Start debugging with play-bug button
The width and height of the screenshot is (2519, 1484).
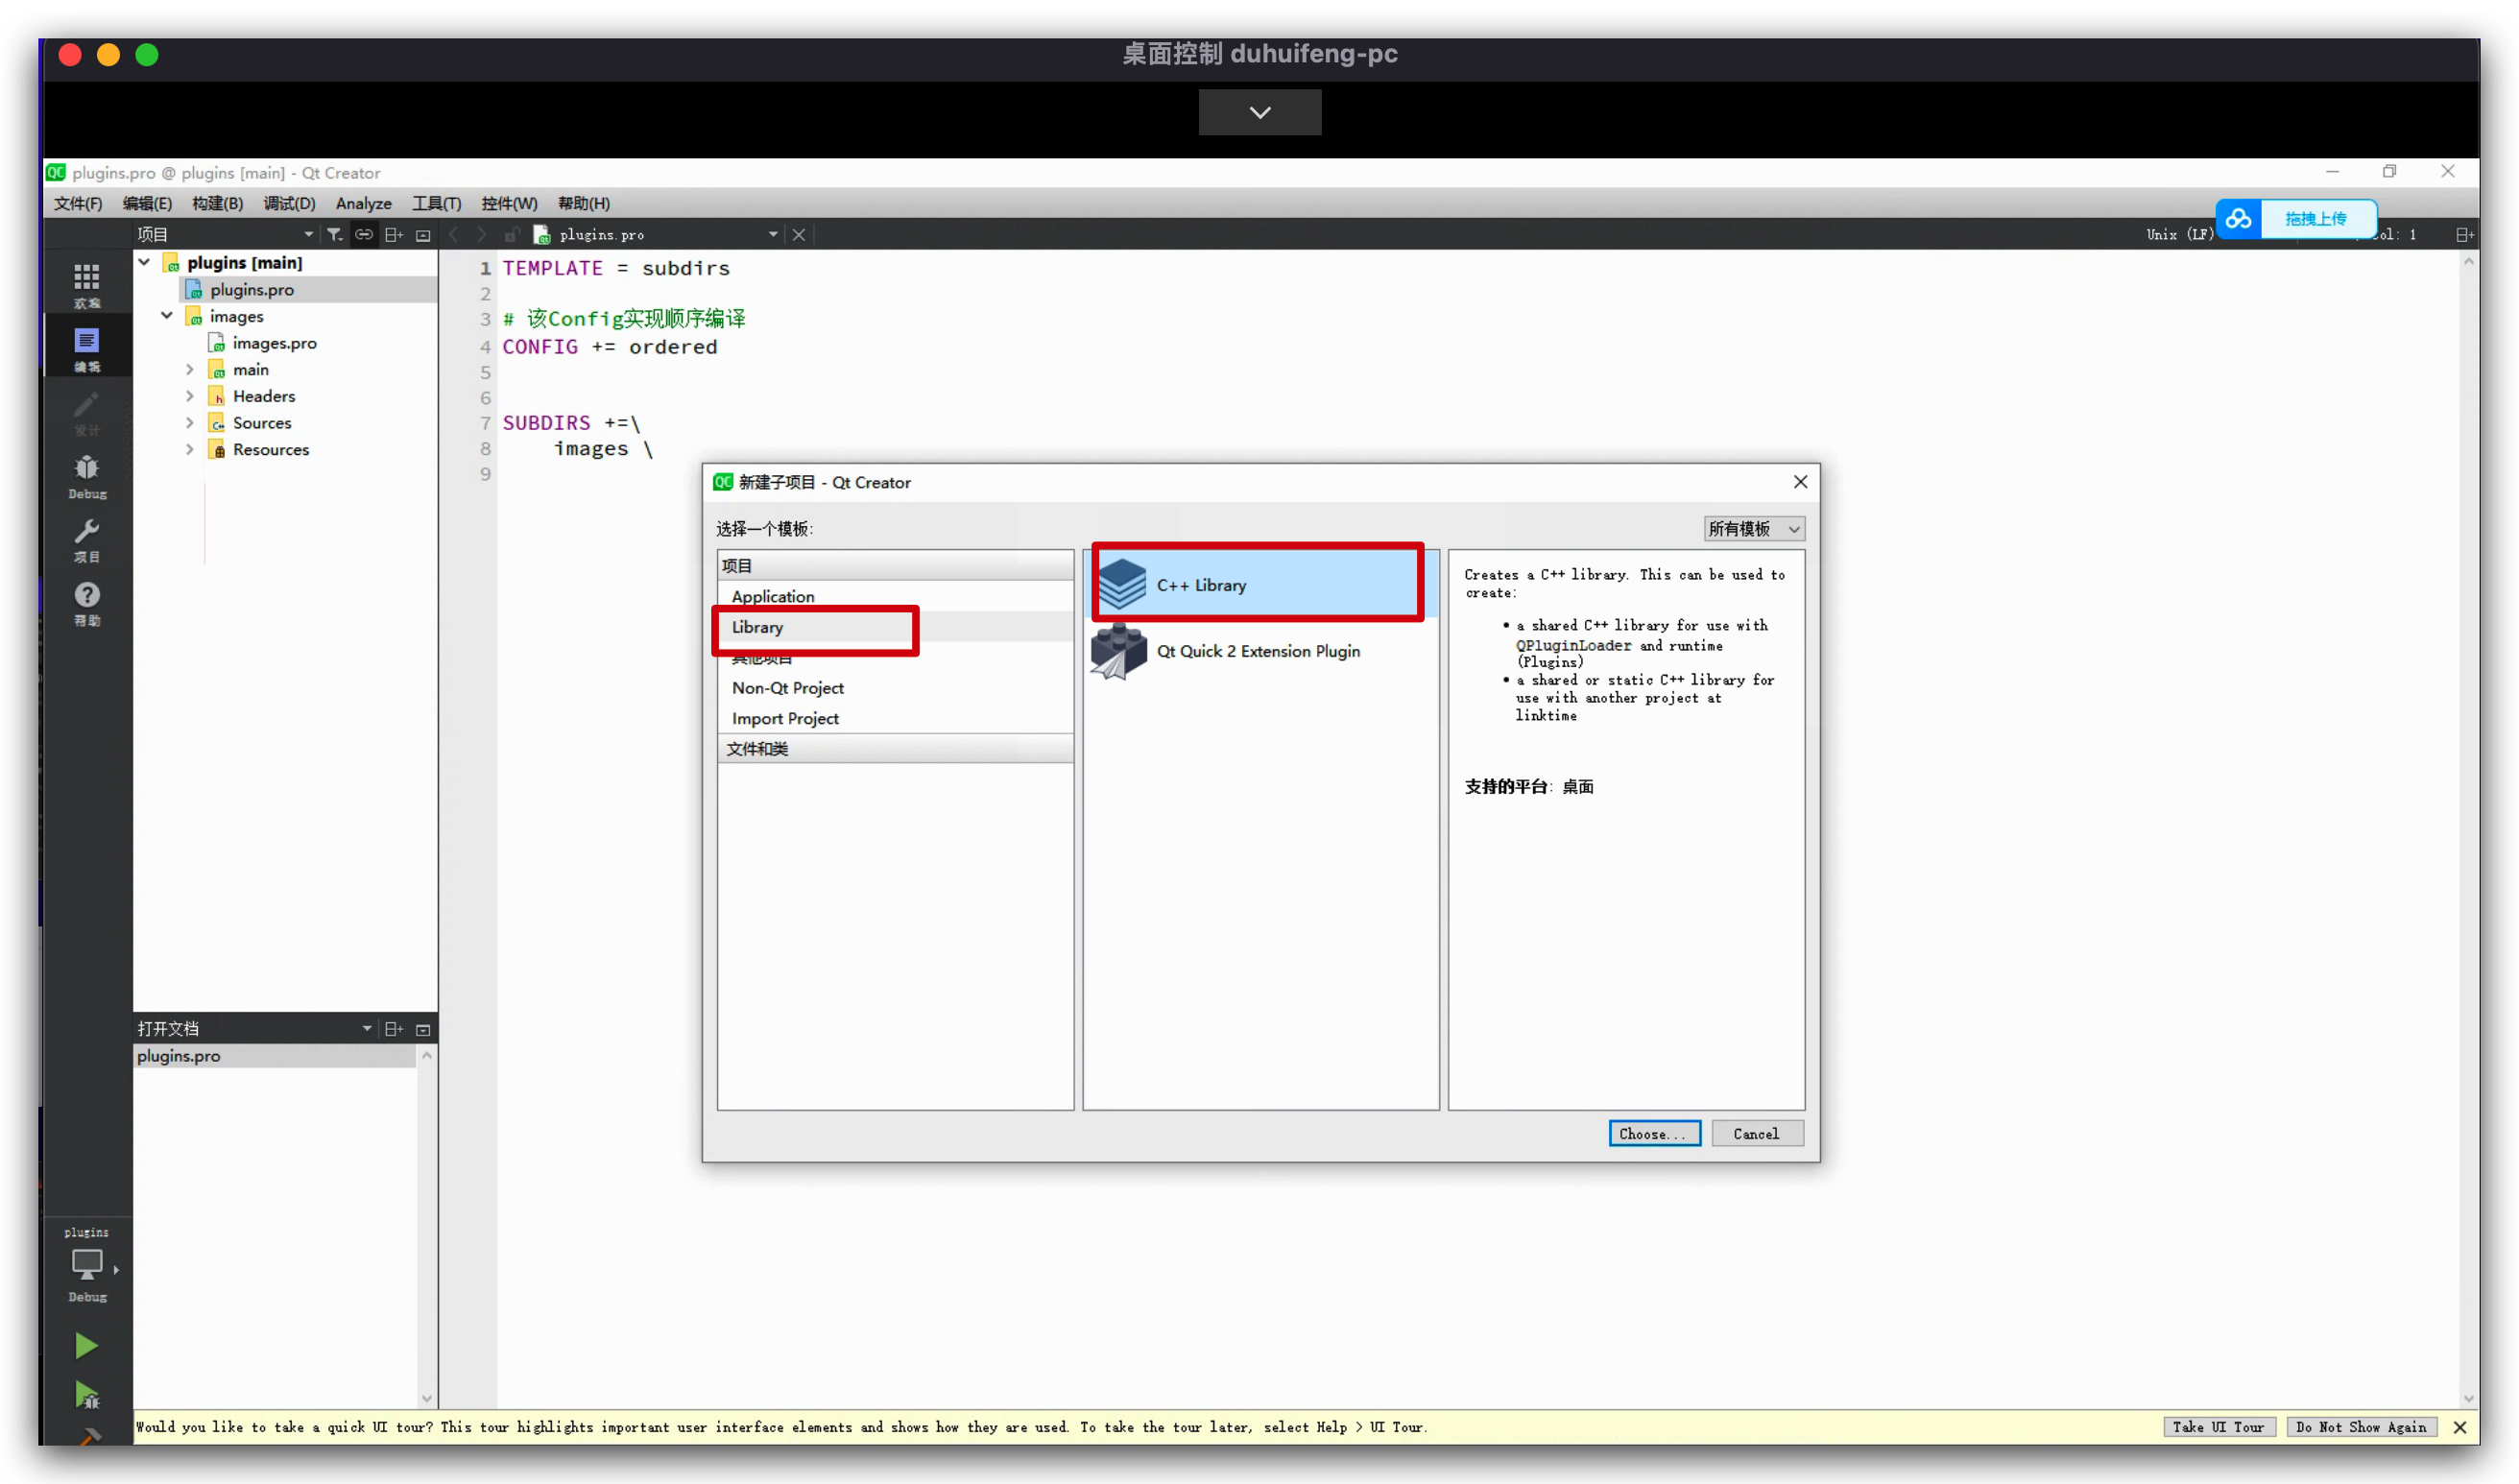coord(86,1394)
